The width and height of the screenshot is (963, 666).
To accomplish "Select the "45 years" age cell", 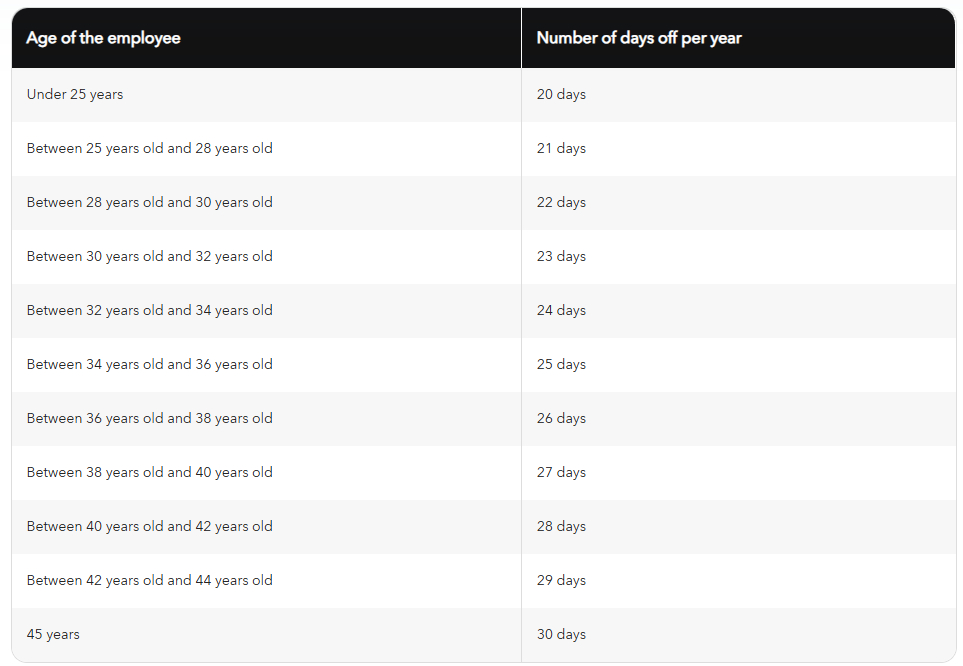I will pyautogui.click(x=53, y=634).
